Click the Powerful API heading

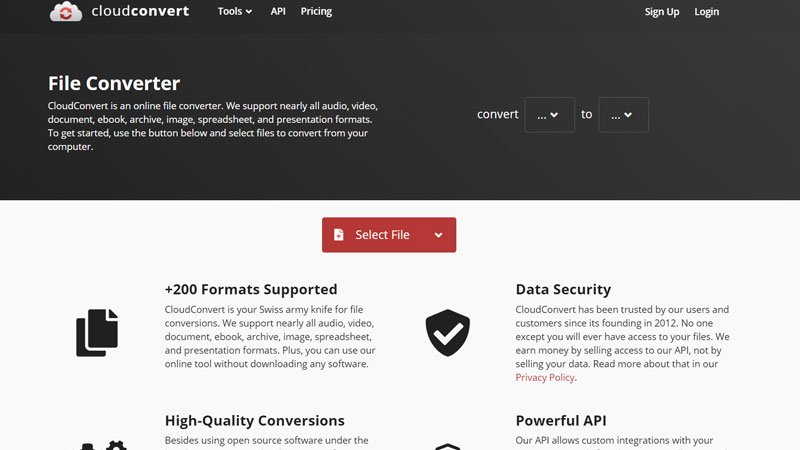(561, 420)
